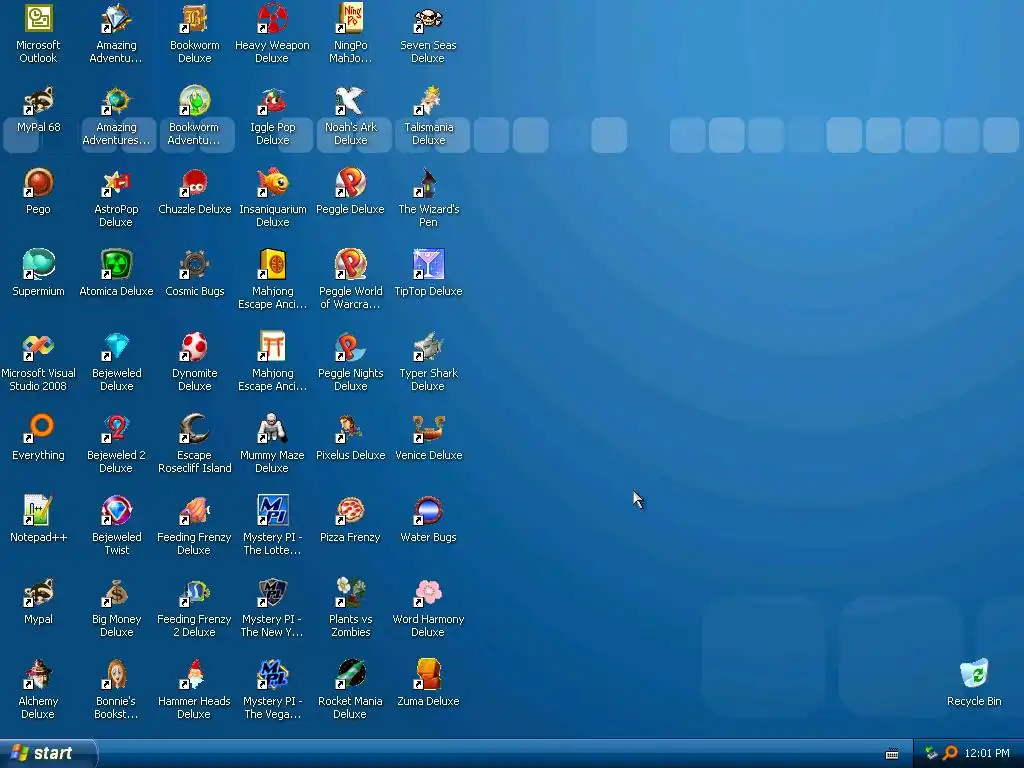
Task: Click the Everything search icon
Action: point(38,428)
